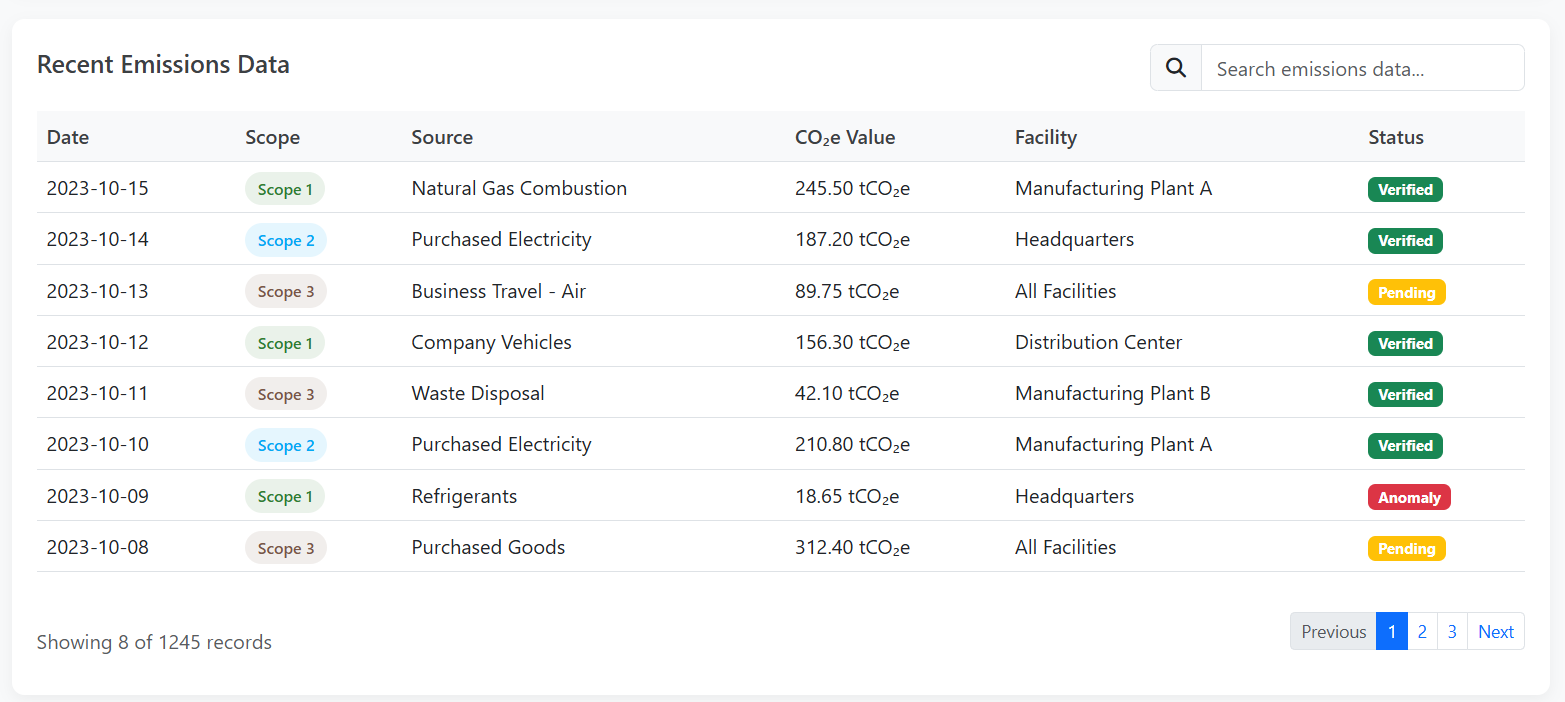1565x702 pixels.
Task: Click the search emissions data input field
Action: (x=1362, y=67)
